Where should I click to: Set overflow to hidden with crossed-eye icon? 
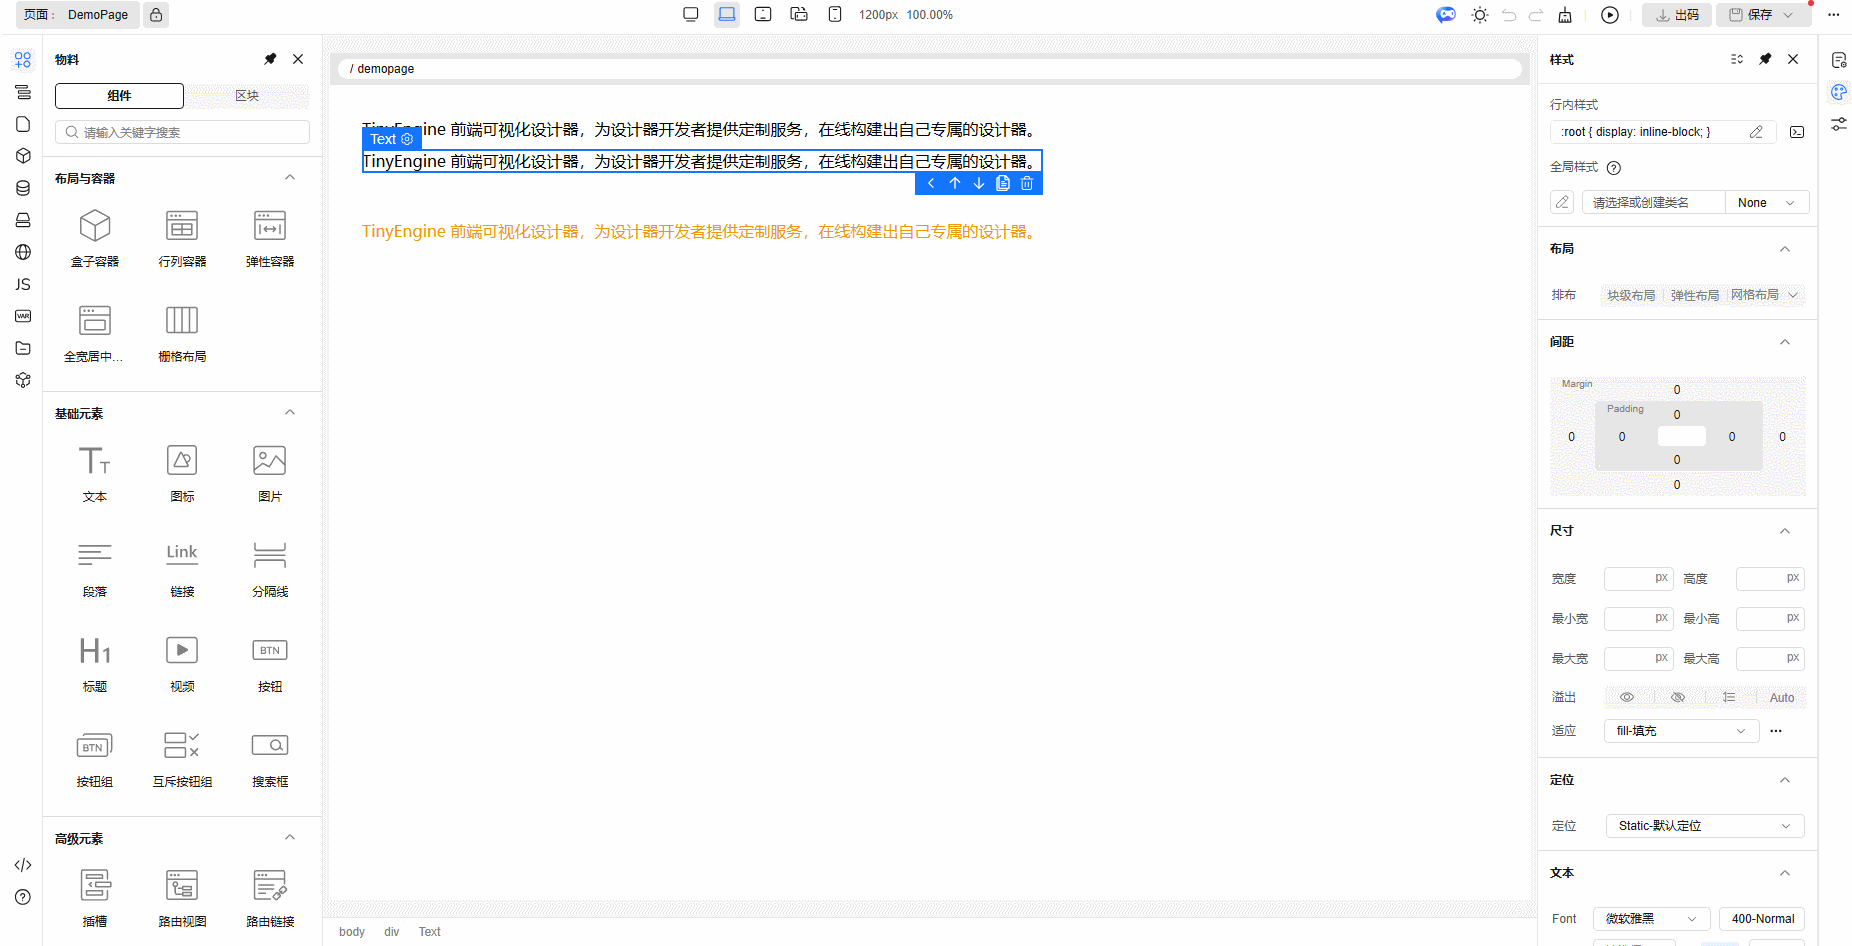click(x=1678, y=697)
